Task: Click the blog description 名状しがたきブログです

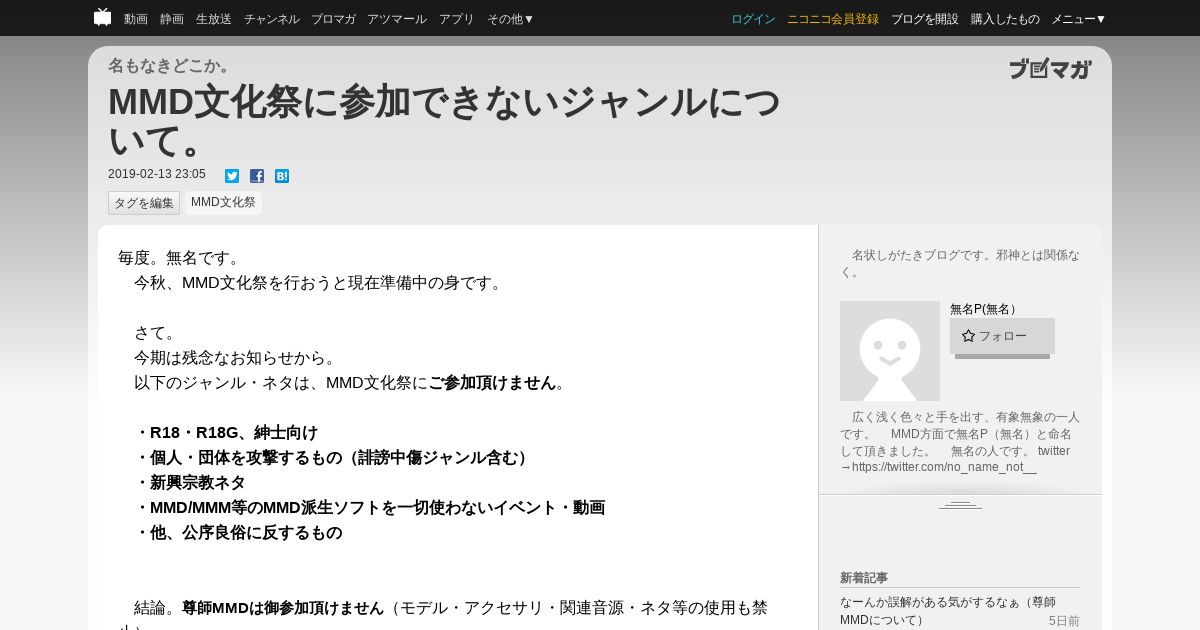Action: point(960,263)
